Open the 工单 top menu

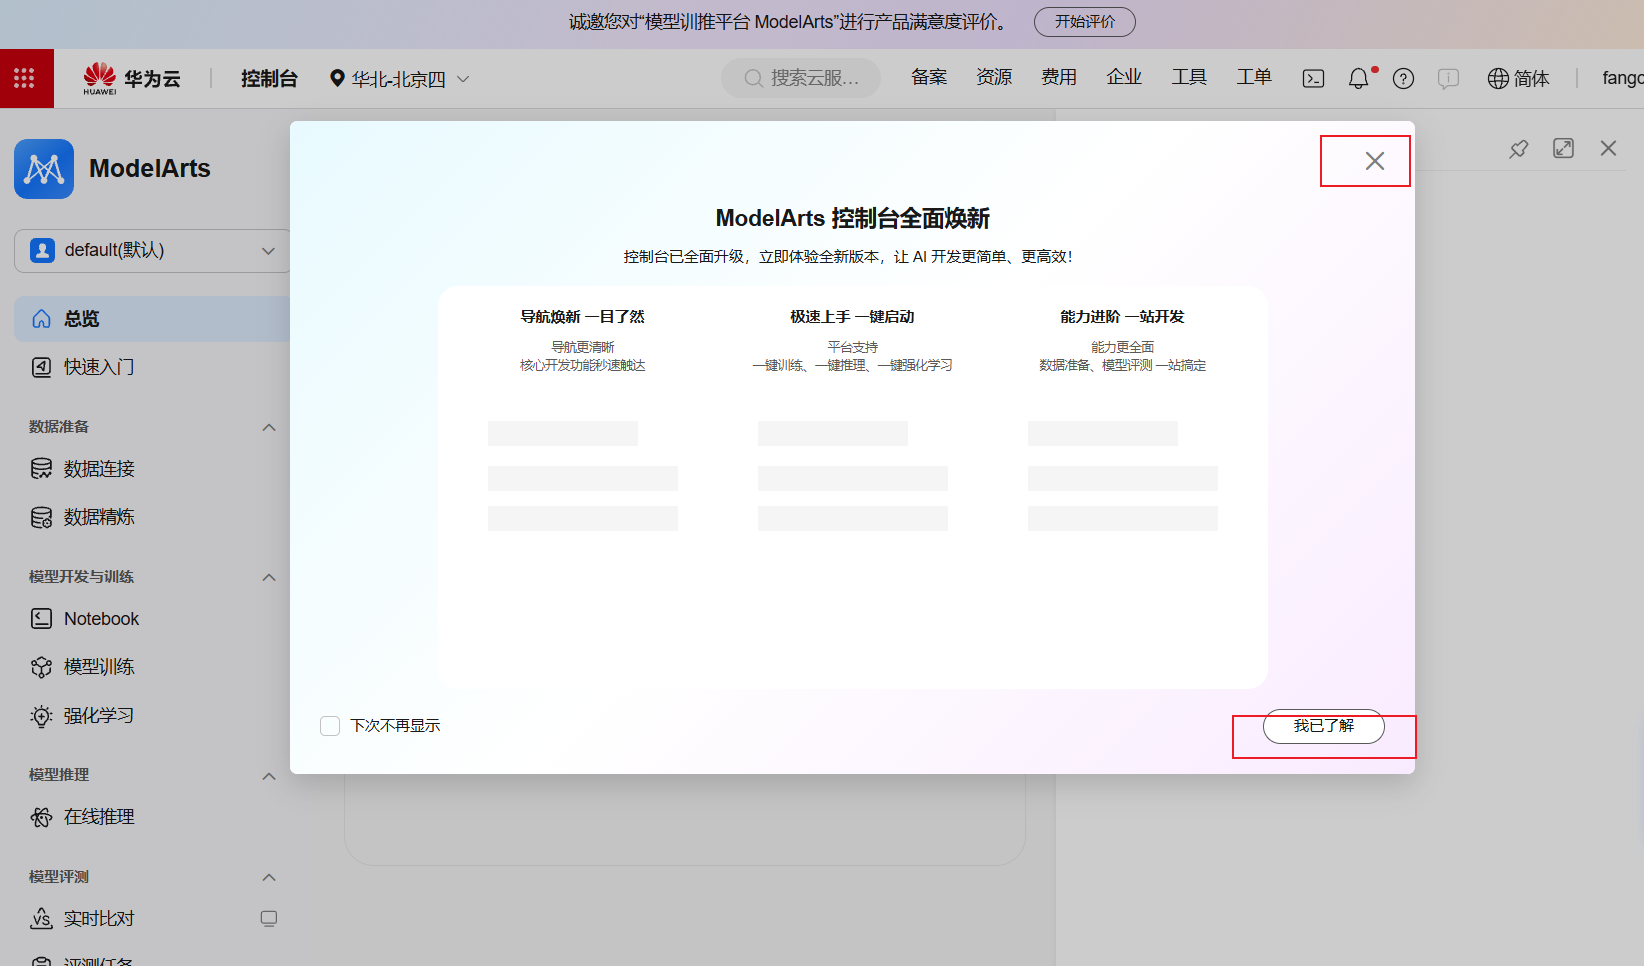1254,77
